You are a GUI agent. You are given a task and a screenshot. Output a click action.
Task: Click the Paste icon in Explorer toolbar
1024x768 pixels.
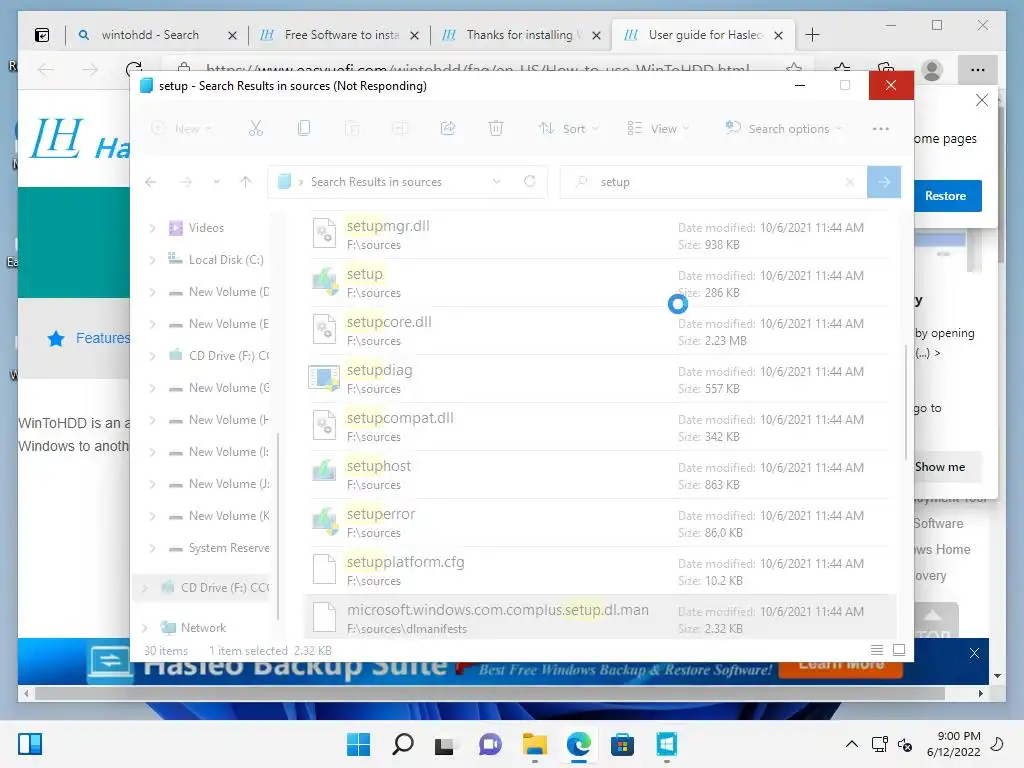(352, 129)
